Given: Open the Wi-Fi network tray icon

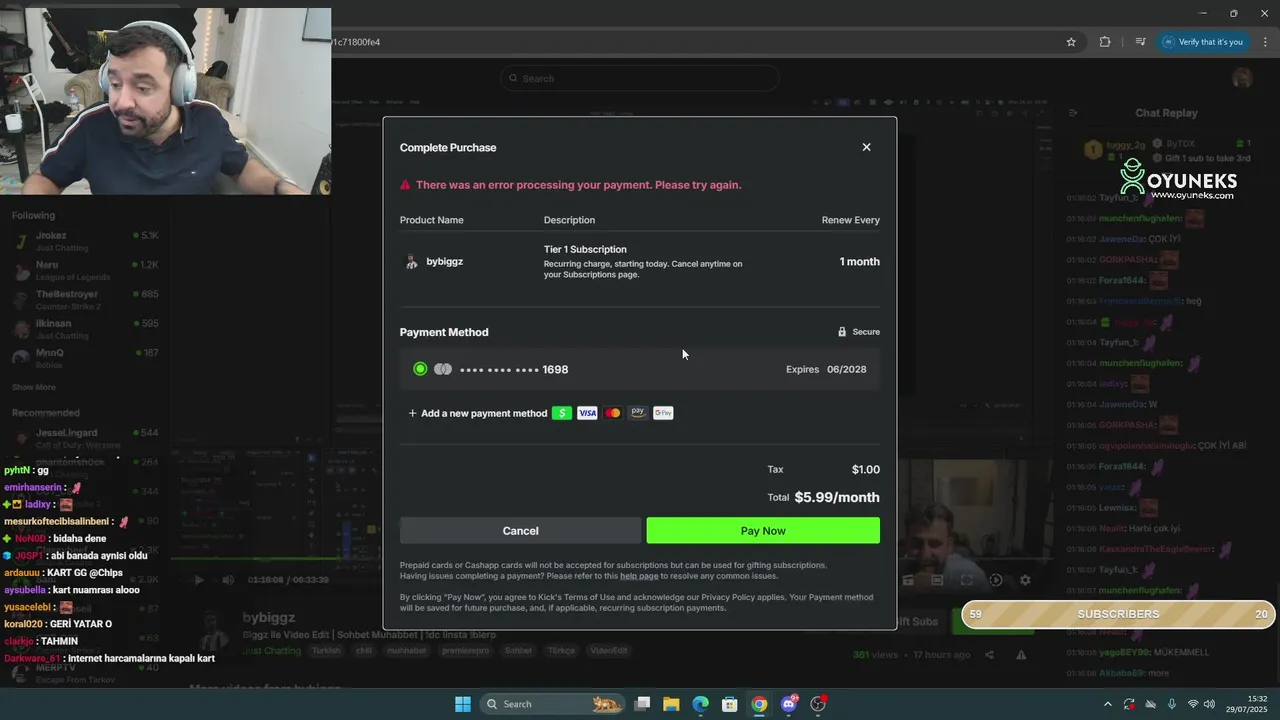Looking at the screenshot, I should pyautogui.click(x=1192, y=704).
